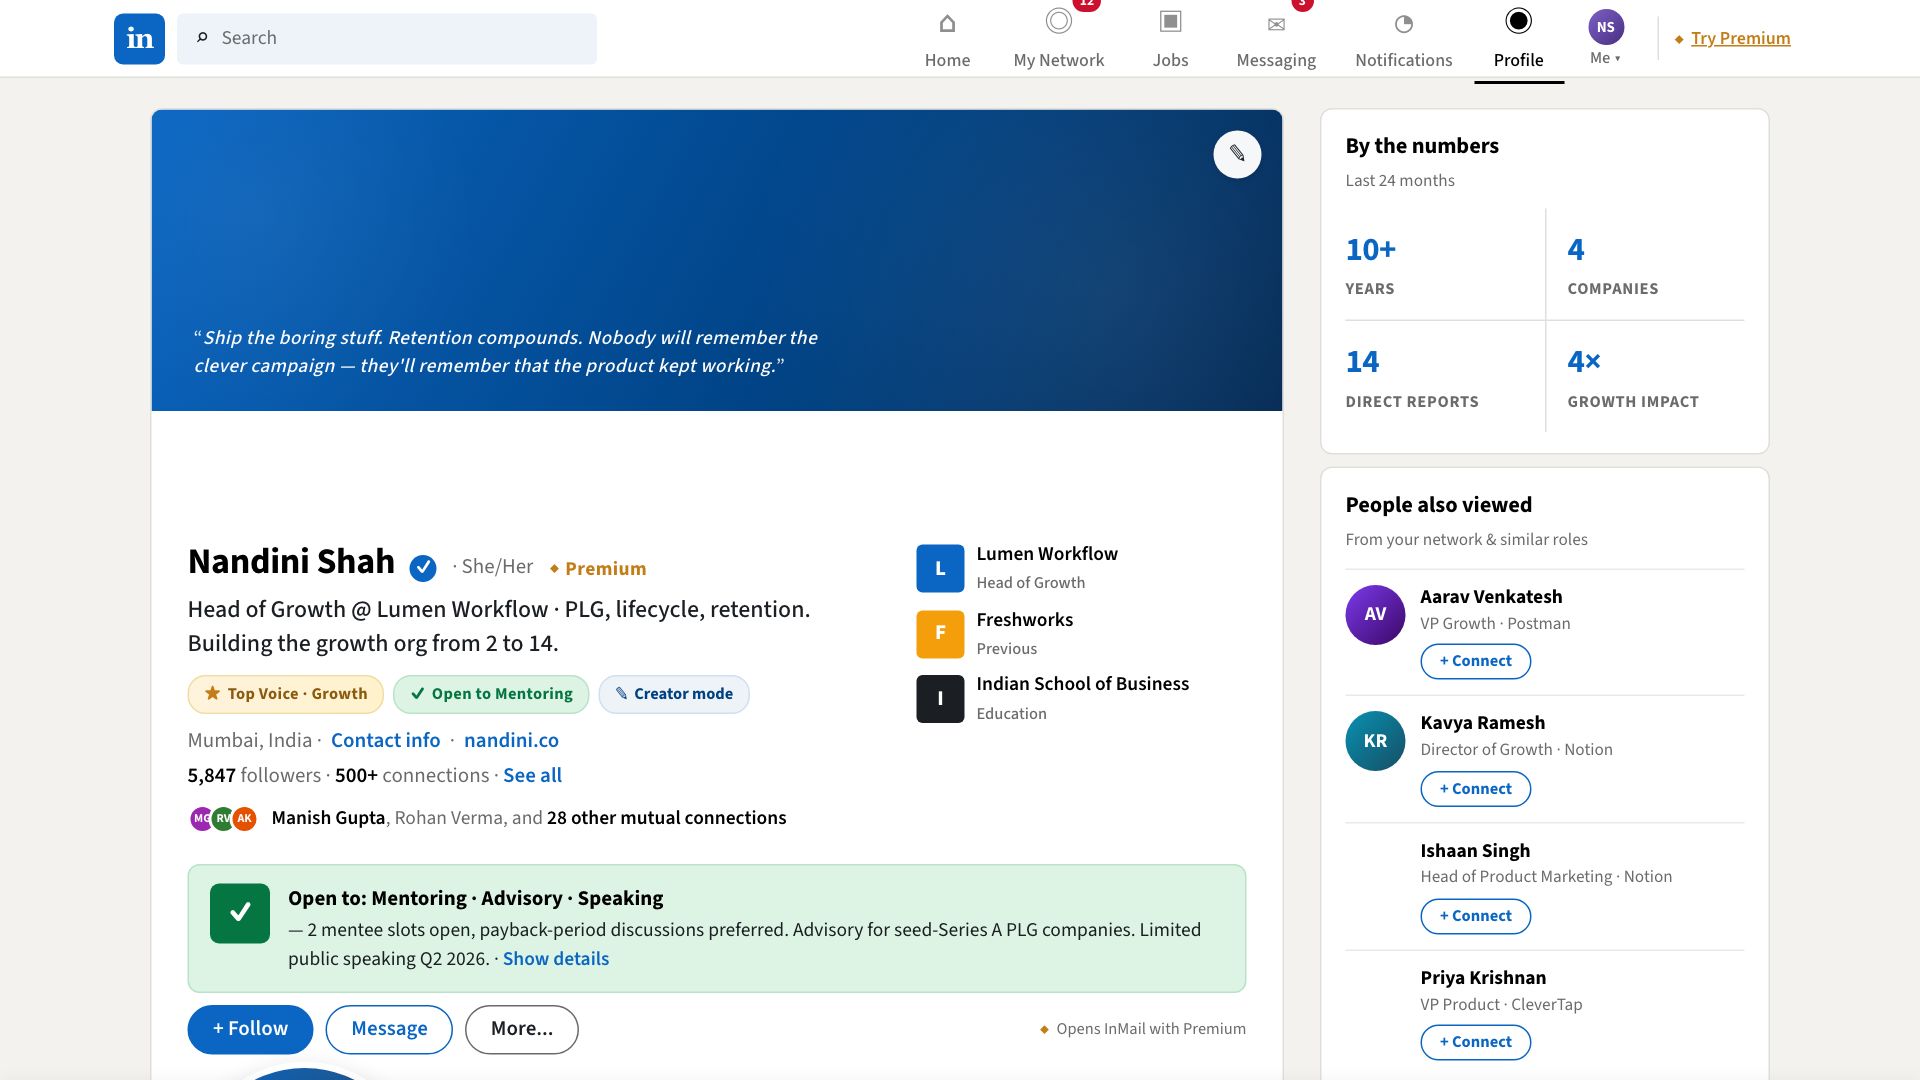The image size is (1920, 1080).
Task: Connect with Aarav Venkatesh
Action: coord(1475,661)
